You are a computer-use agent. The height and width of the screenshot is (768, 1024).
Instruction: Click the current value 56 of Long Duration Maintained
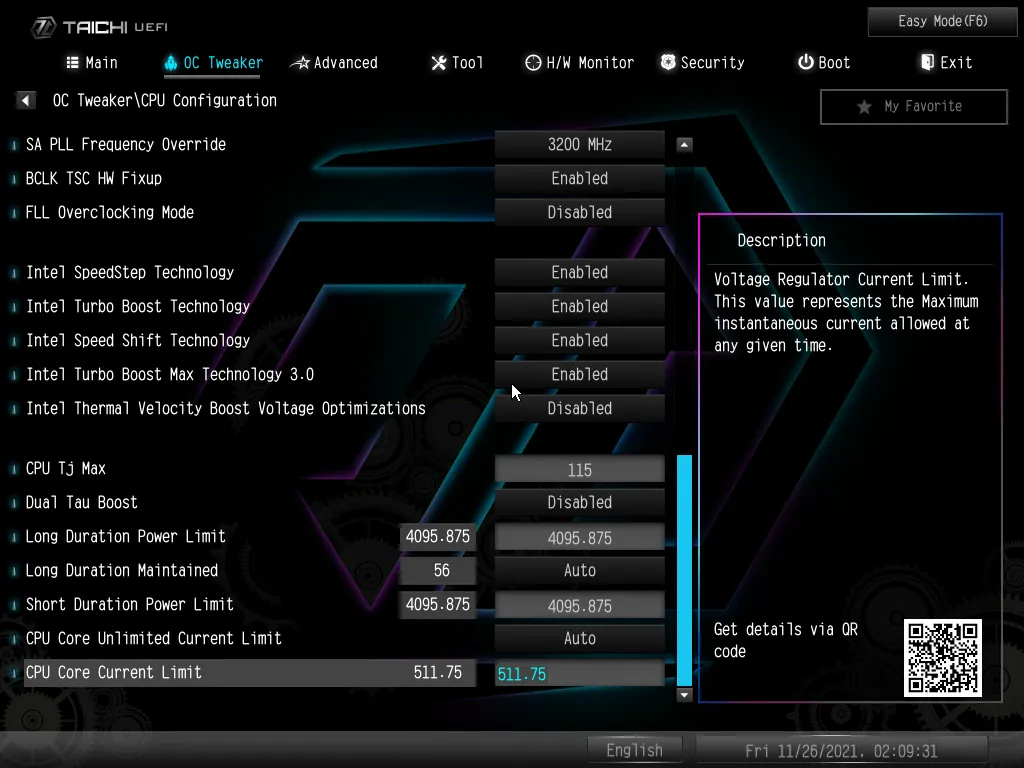[438, 570]
